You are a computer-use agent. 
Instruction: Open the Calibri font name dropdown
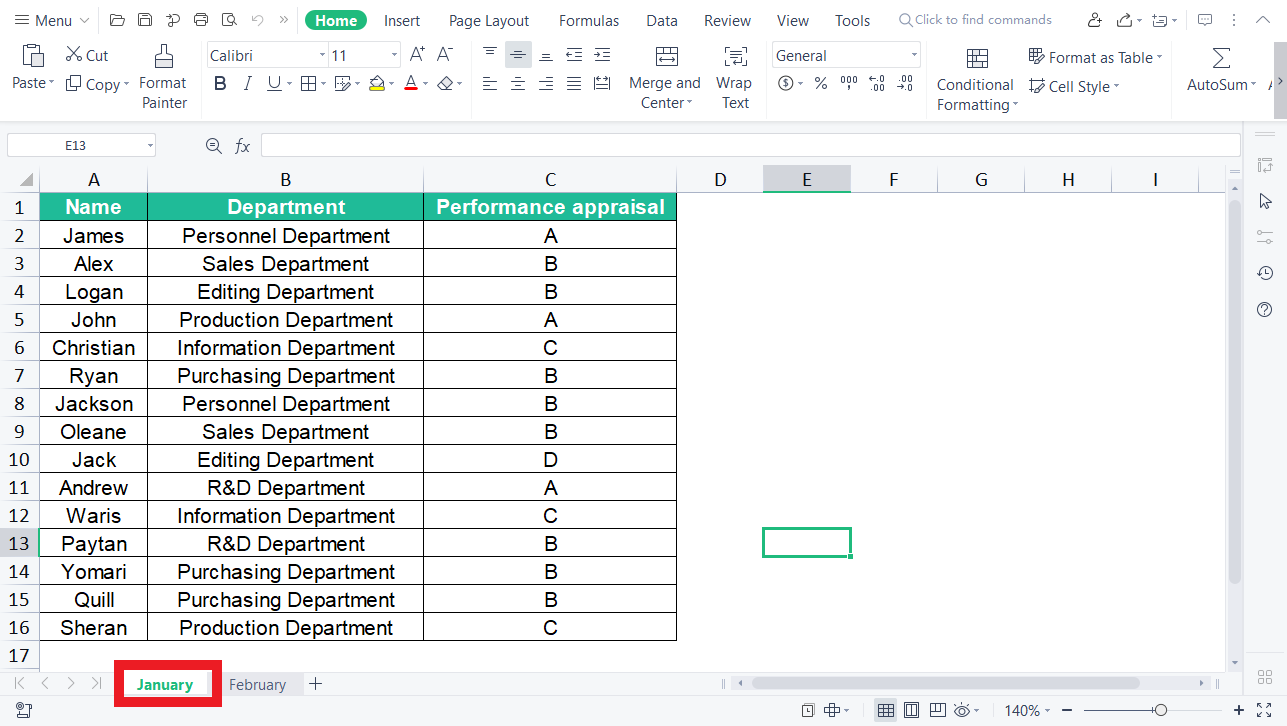pyautogui.click(x=322, y=56)
